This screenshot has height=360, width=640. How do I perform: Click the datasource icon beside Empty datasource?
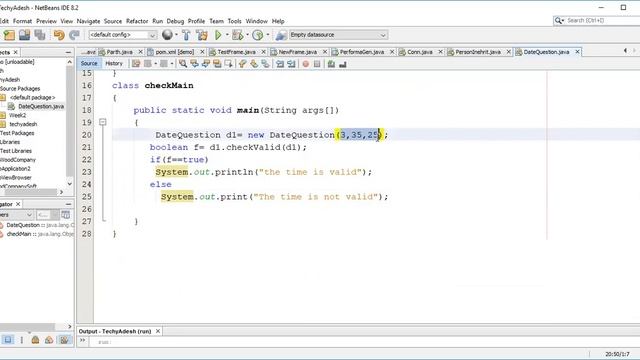[281, 35]
